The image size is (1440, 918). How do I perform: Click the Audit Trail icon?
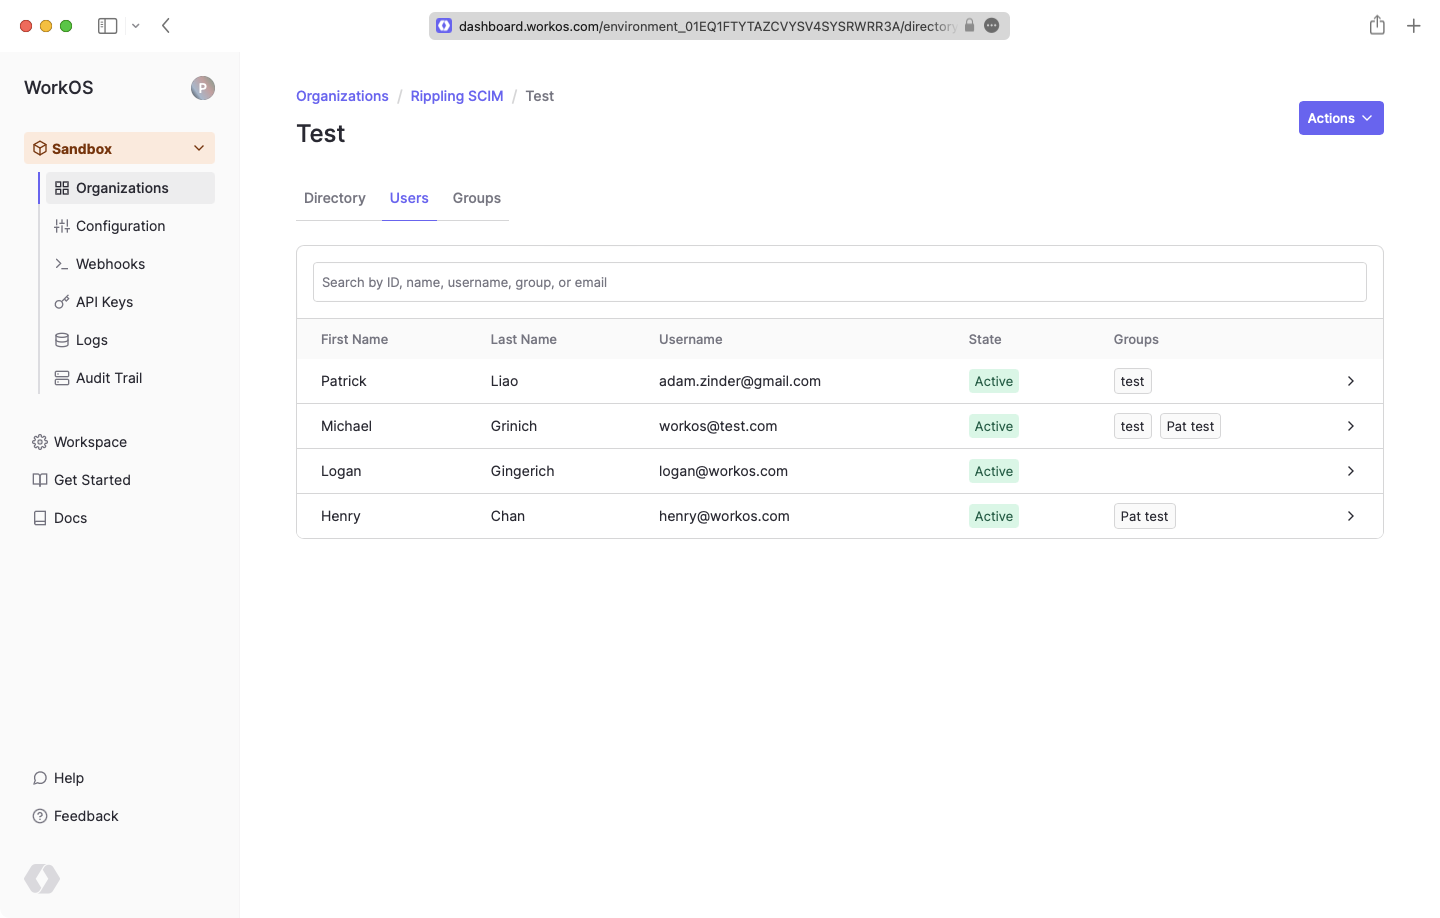click(62, 378)
